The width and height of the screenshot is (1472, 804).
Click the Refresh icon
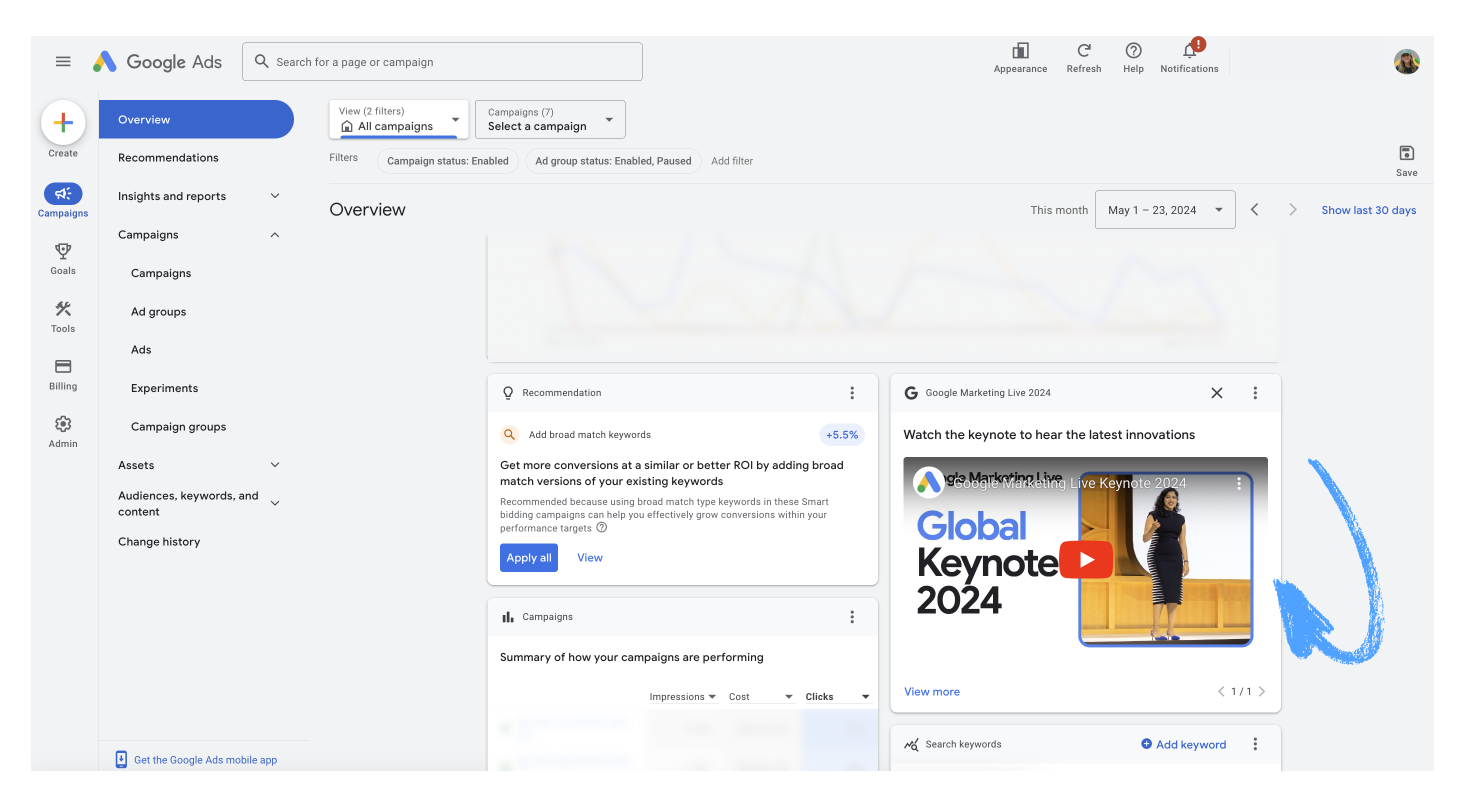click(x=1084, y=51)
